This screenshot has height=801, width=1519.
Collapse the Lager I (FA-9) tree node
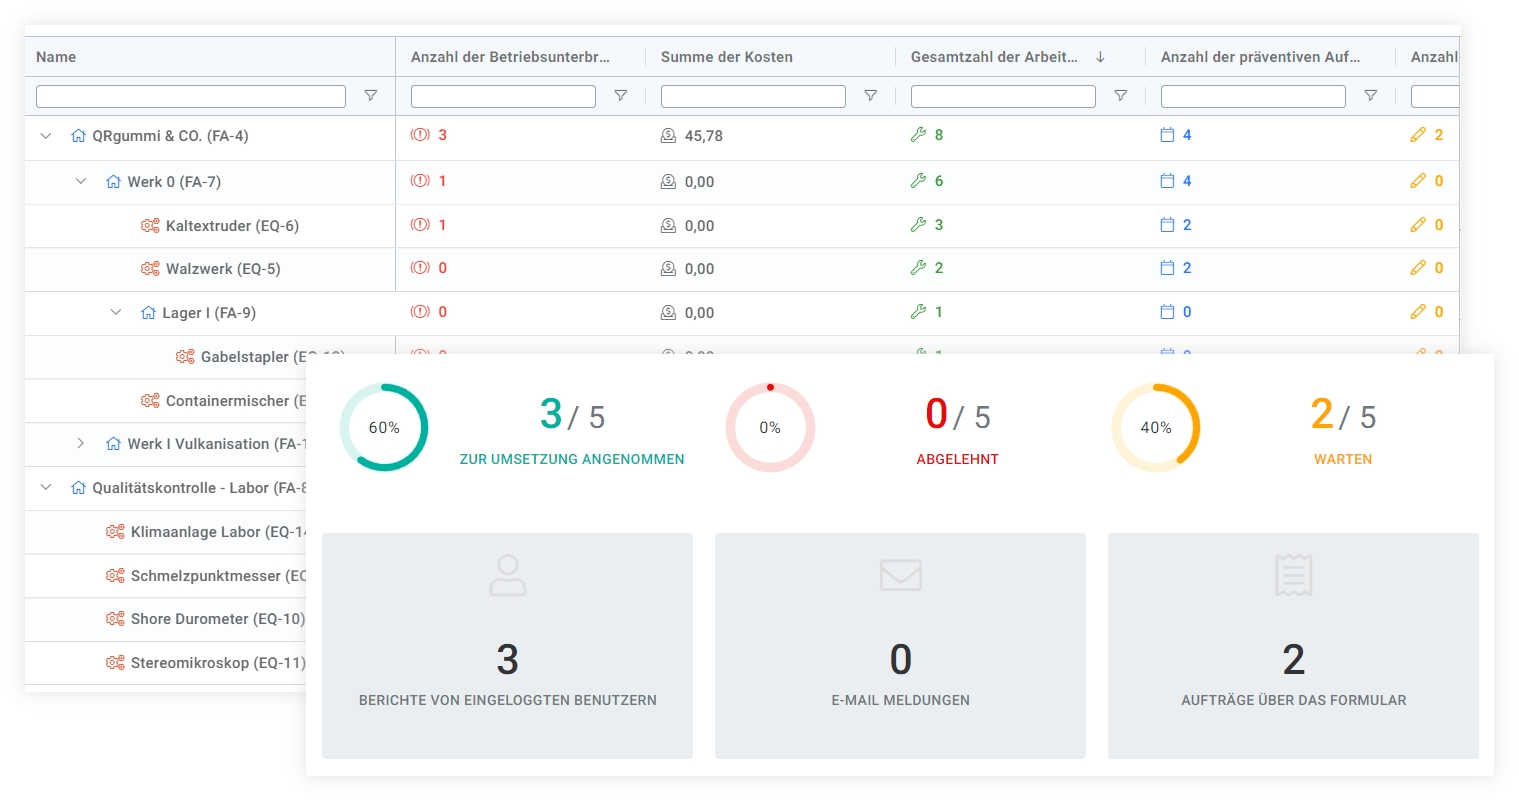tap(116, 313)
